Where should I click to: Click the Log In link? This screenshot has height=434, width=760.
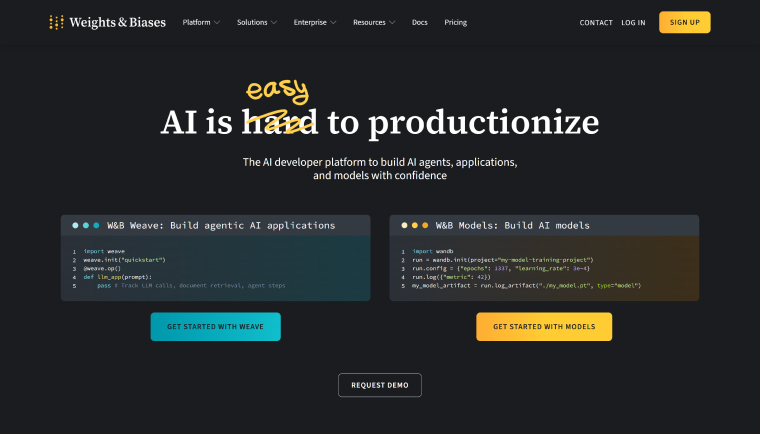point(633,22)
